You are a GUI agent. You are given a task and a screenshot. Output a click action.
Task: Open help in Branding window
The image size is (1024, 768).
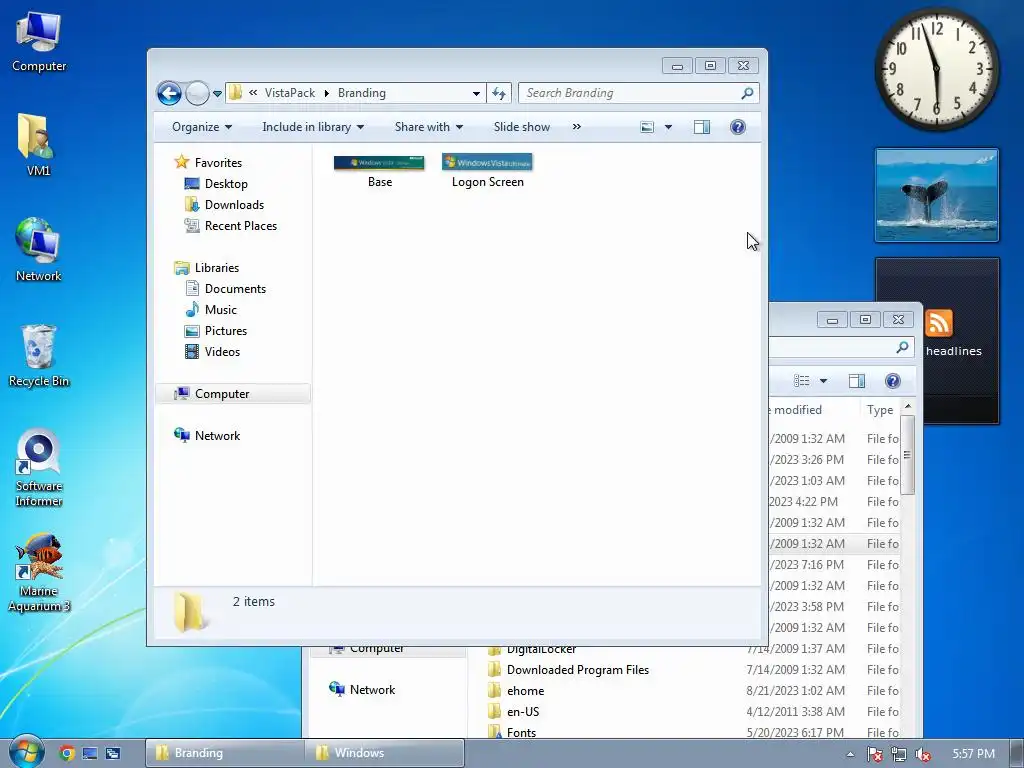click(x=738, y=127)
